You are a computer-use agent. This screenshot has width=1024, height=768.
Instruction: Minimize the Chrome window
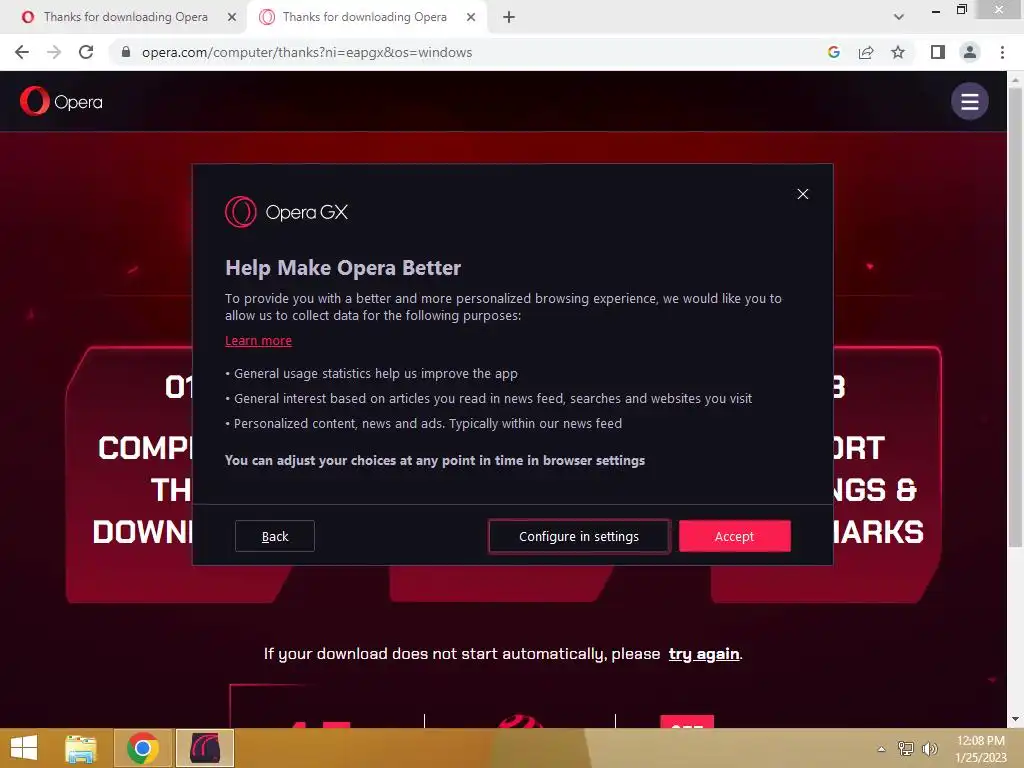point(936,10)
